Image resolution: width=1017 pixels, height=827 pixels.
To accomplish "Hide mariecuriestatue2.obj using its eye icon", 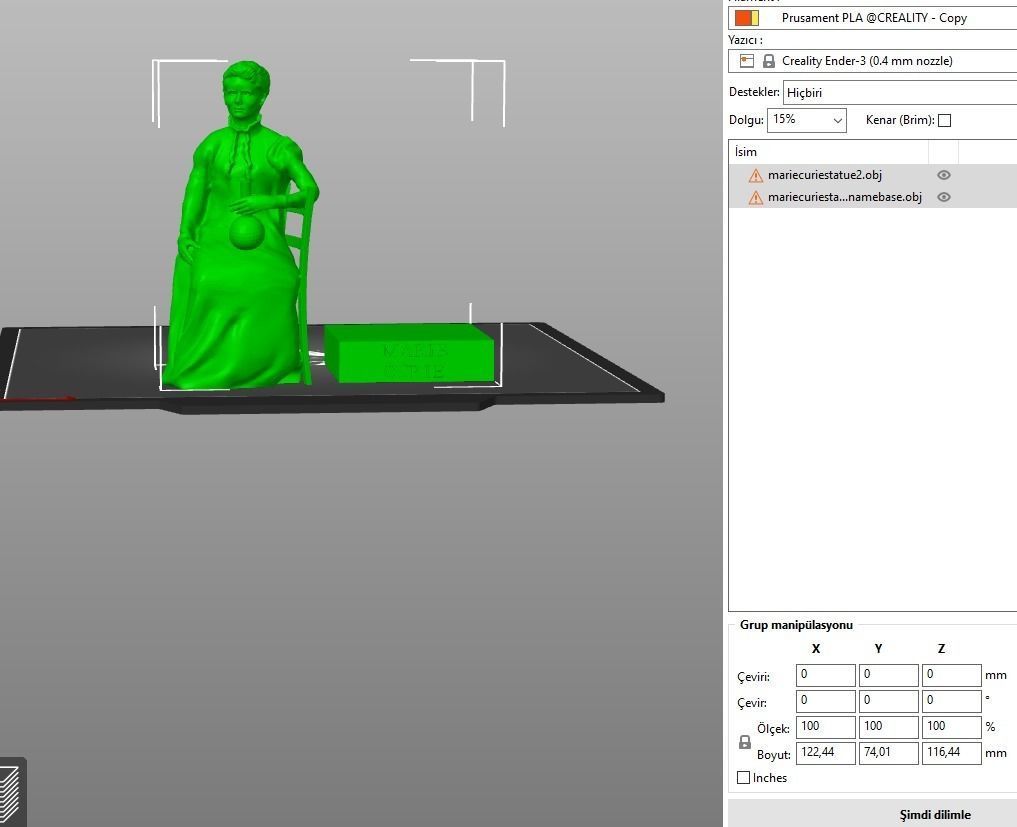I will 944,175.
